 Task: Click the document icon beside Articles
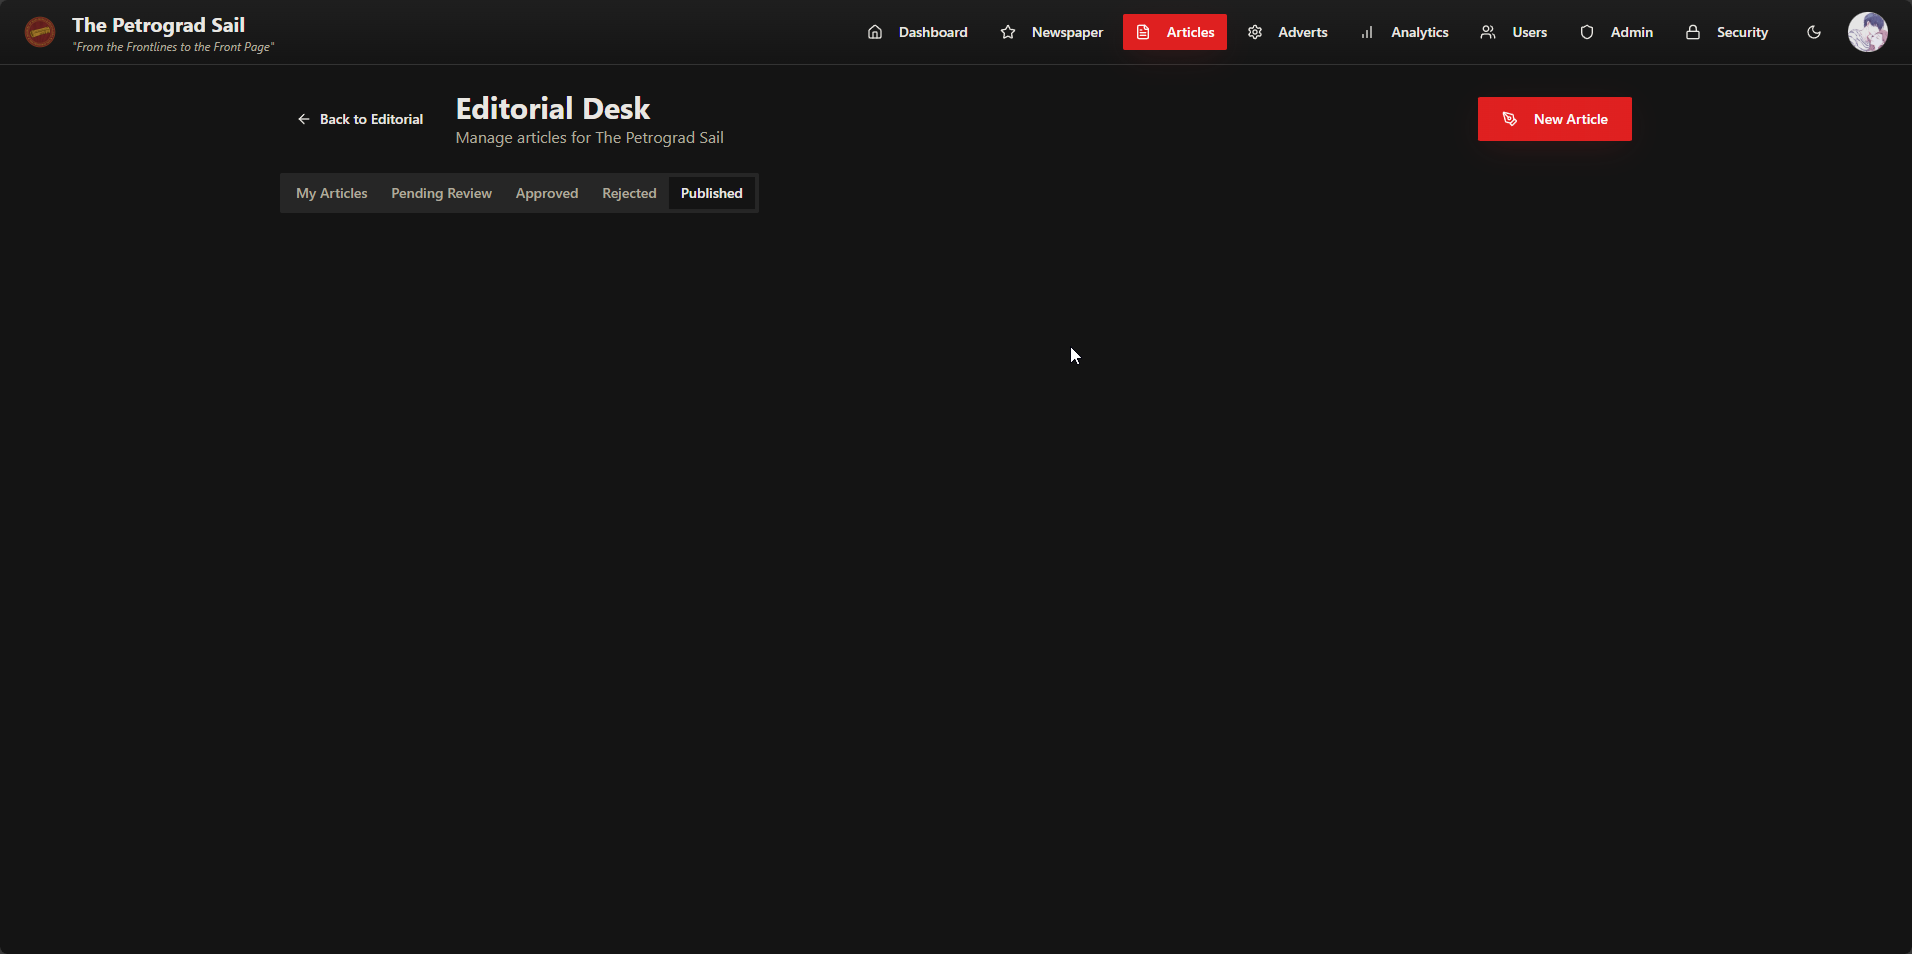1143,32
